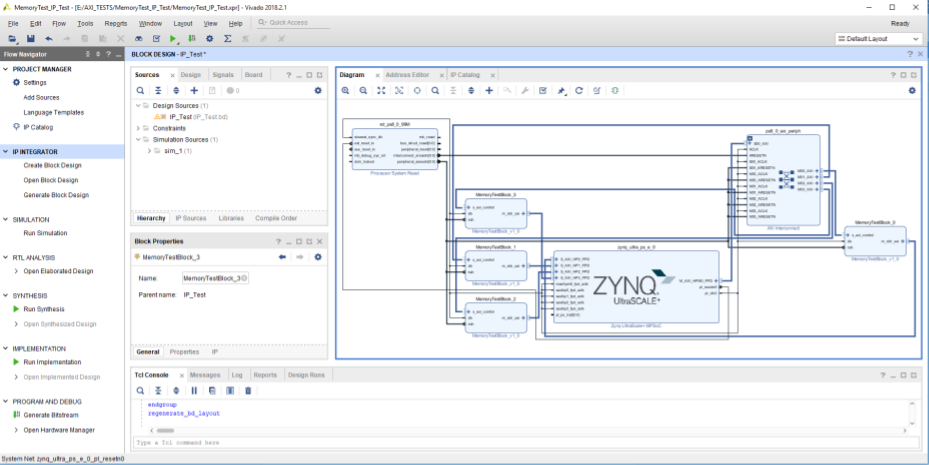Image resolution: width=929 pixels, height=465 pixels.
Task: Open Block Properties settings gear
Action: click(318, 257)
